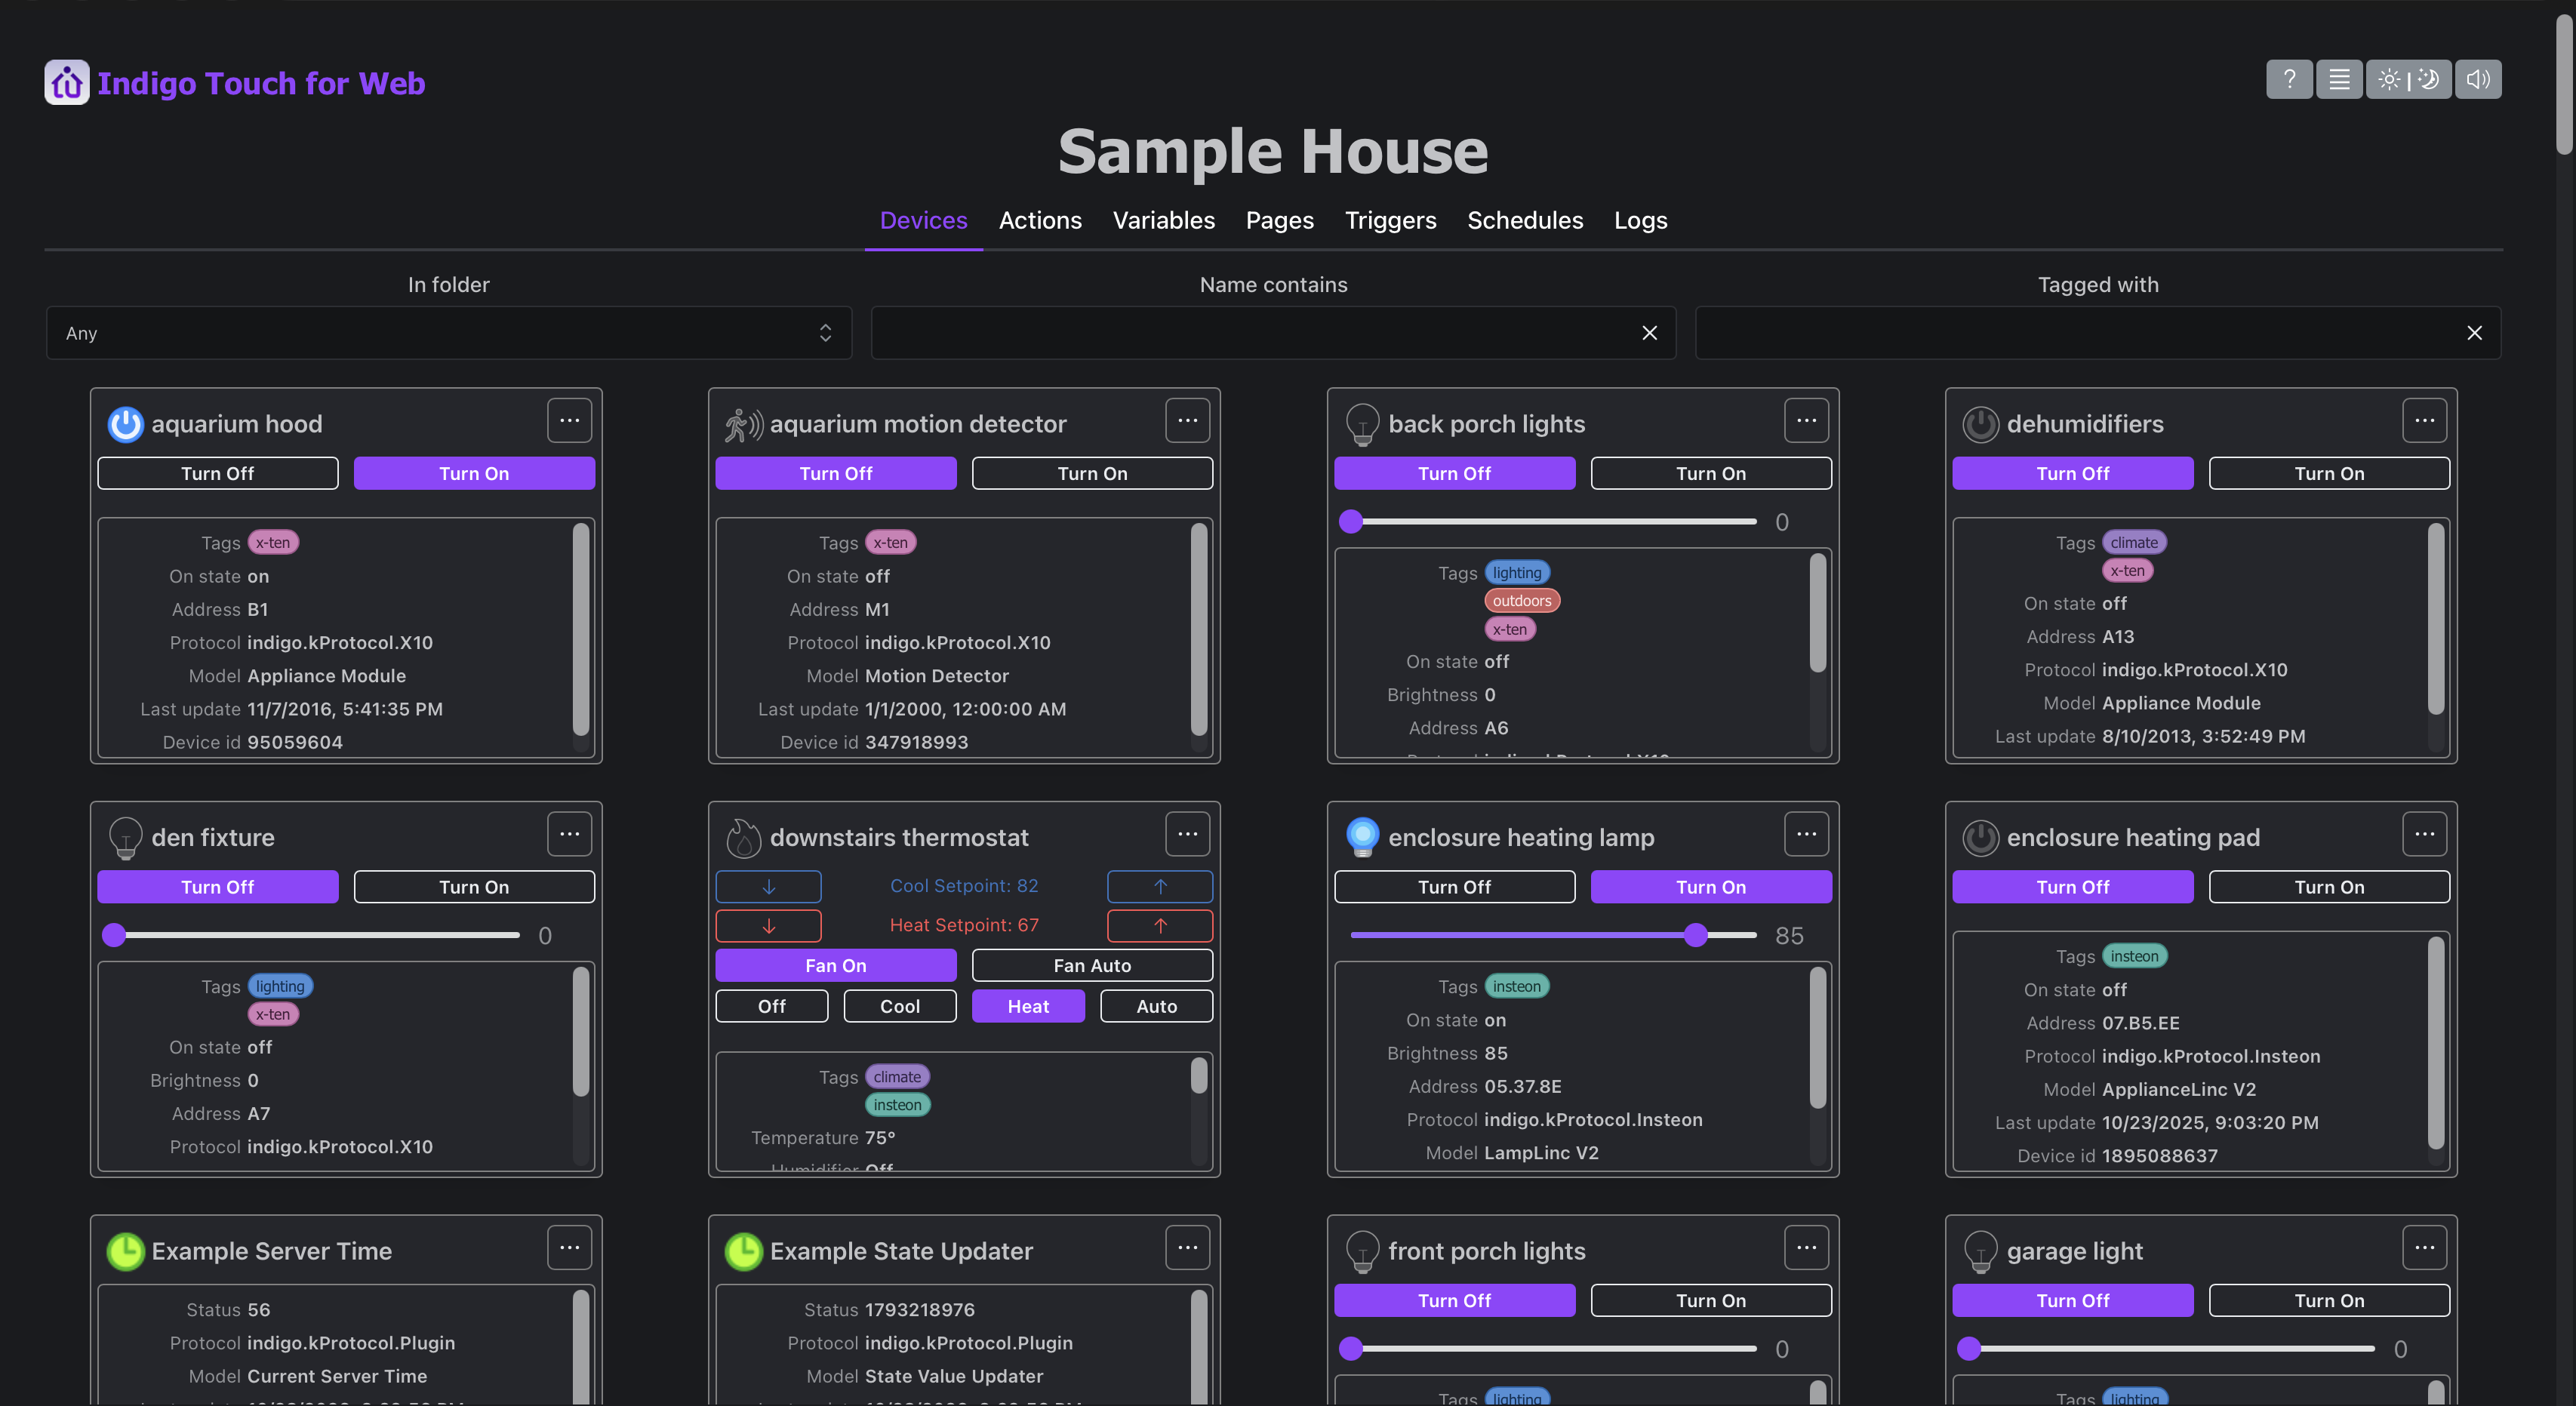Click the back porch lights bulb icon
Screen dimensions: 2576x1406
coord(1362,424)
